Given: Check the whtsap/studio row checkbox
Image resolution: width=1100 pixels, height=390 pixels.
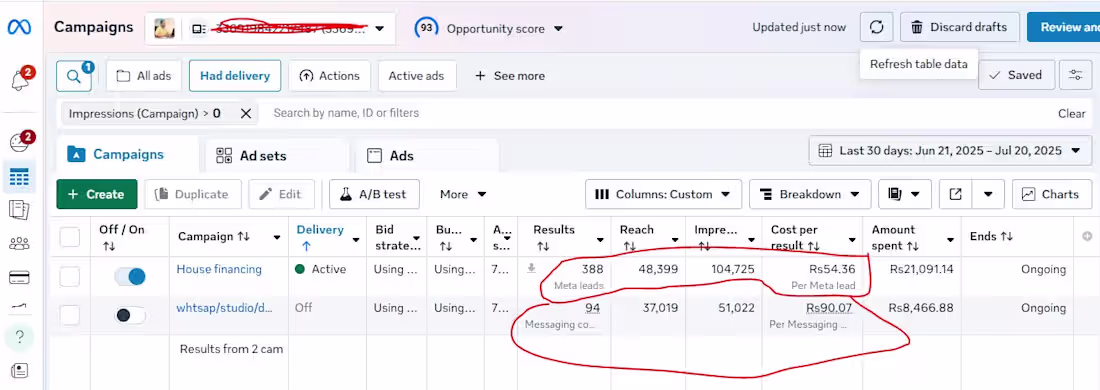Looking at the screenshot, I should (x=69, y=316).
